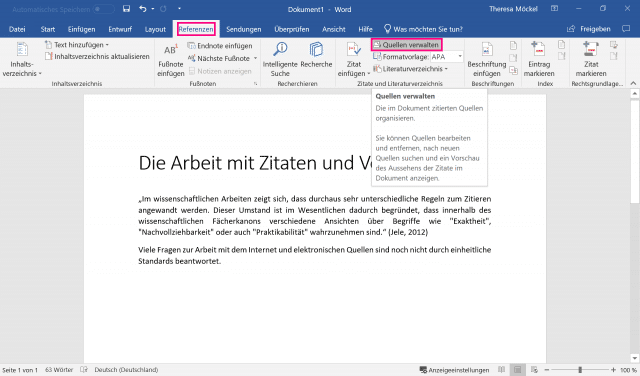Image resolution: width=640 pixels, height=376 pixels.
Task: Open Intelligente Suche
Action: coord(280,60)
